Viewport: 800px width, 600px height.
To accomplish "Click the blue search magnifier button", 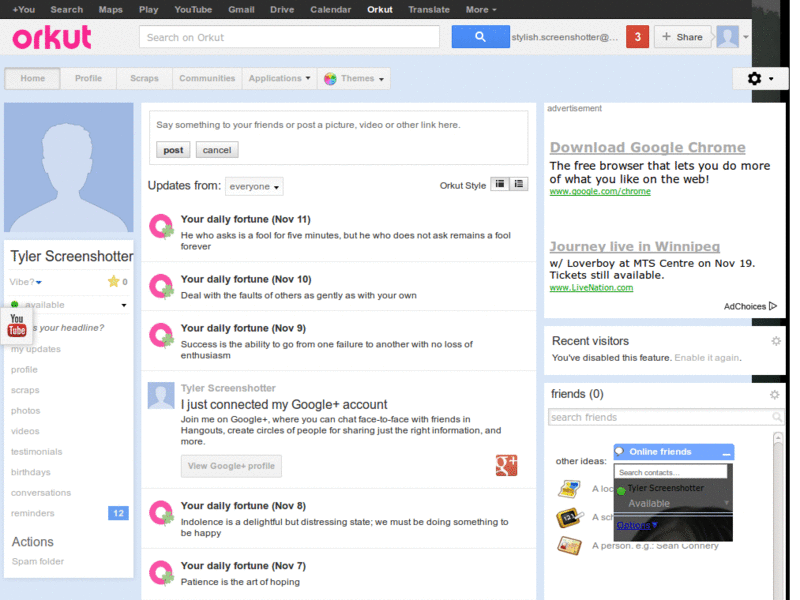I will pyautogui.click(x=480, y=37).
